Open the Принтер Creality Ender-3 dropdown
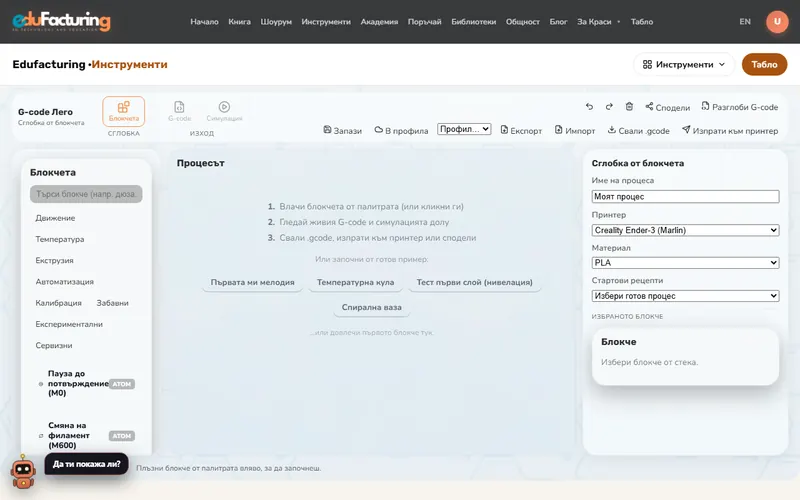This screenshot has height=500, width=800. 685,230
